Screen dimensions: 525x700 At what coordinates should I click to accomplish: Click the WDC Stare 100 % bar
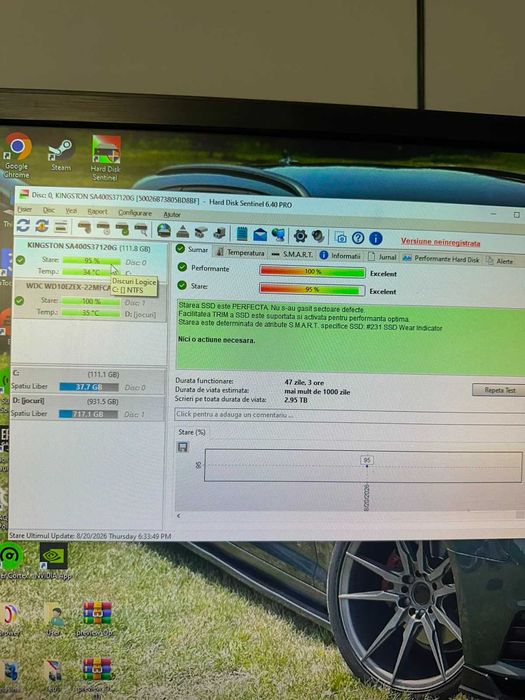(x=91, y=301)
